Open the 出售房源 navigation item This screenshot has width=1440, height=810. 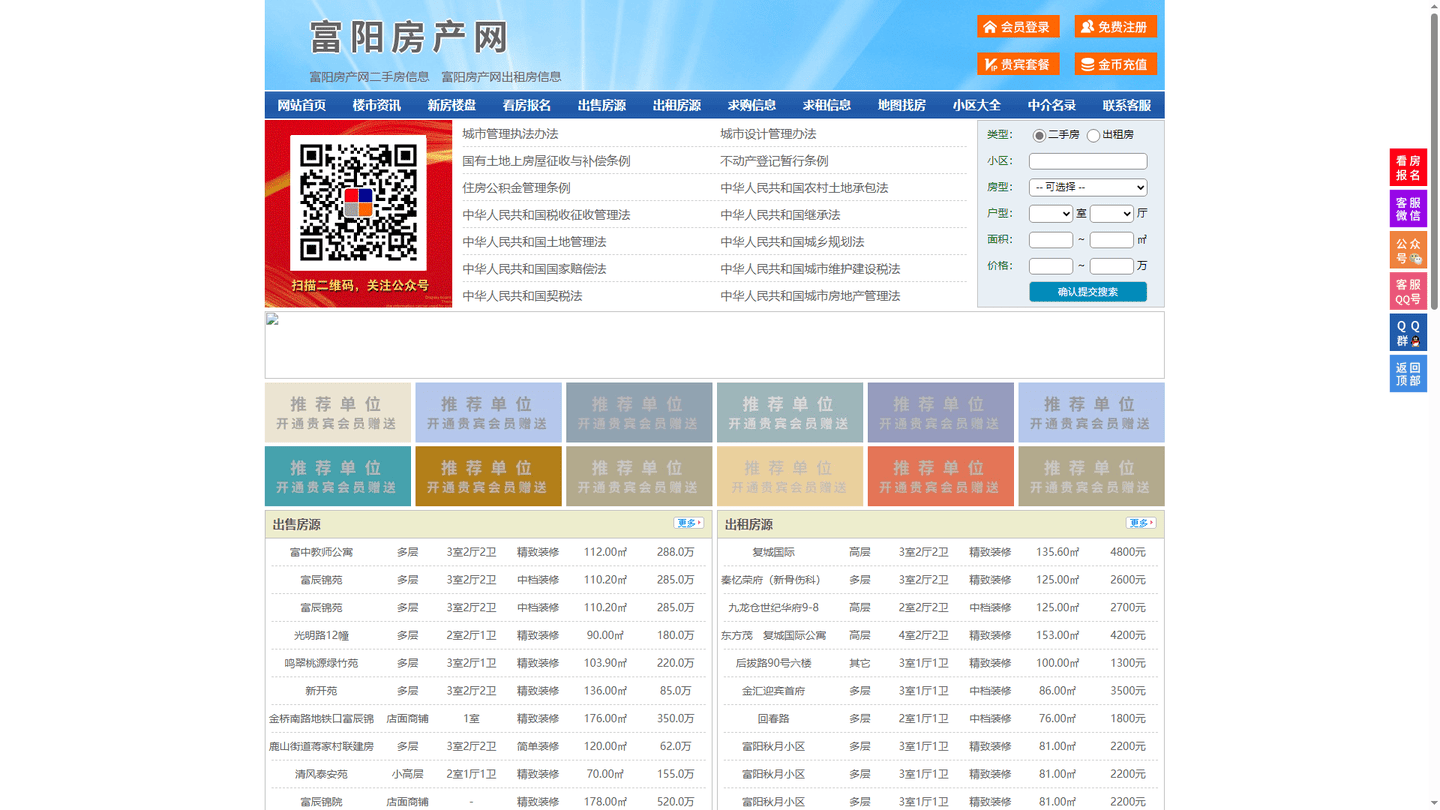(602, 105)
